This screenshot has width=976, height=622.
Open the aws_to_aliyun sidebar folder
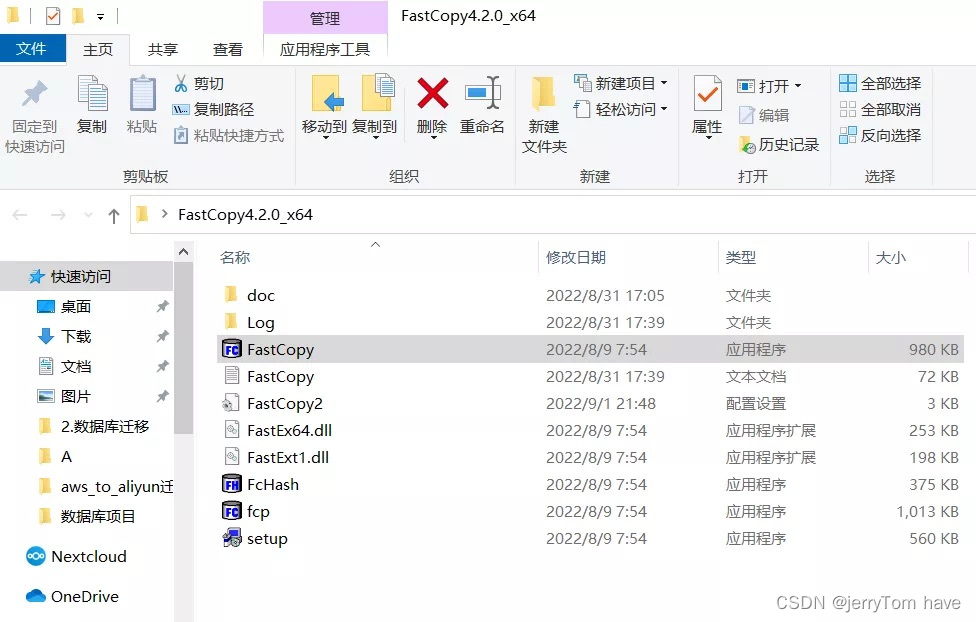[105, 486]
